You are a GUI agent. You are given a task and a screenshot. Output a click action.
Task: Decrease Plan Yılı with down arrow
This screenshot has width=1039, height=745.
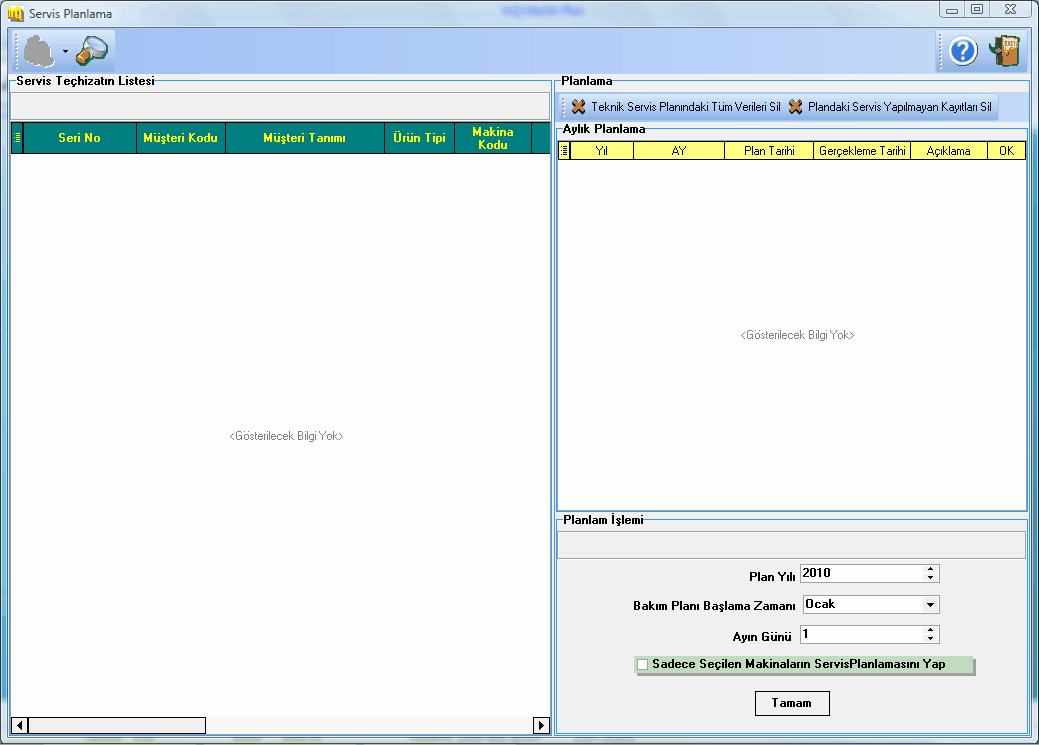click(930, 578)
